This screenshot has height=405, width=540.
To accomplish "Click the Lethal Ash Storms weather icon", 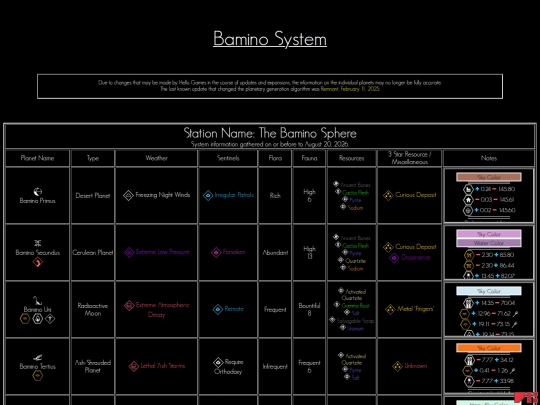I will (x=134, y=366).
